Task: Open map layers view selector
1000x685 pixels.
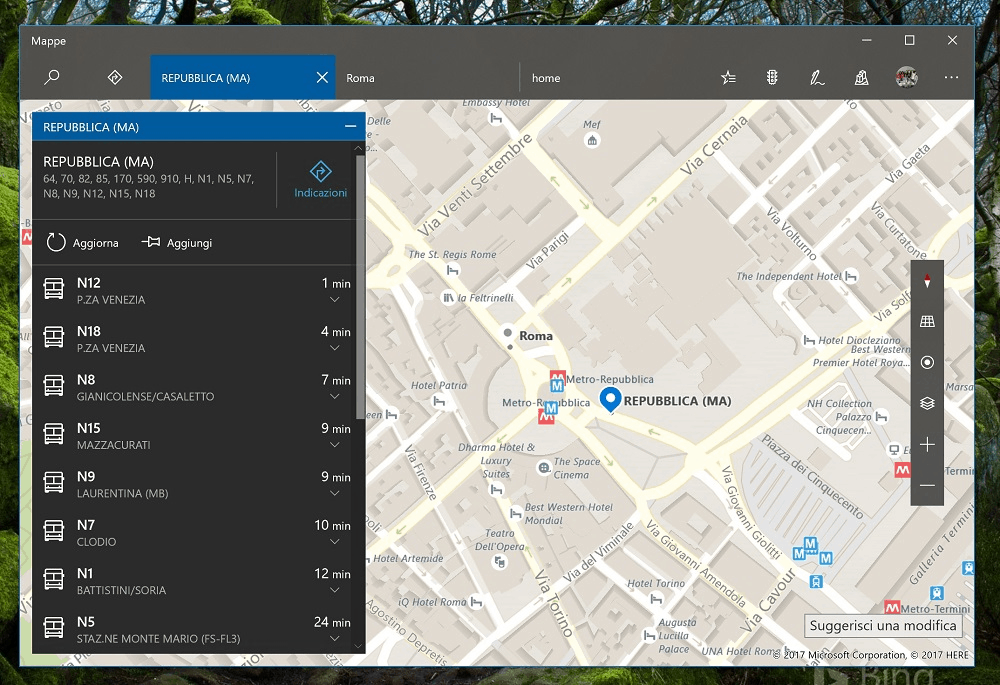Action: (927, 403)
